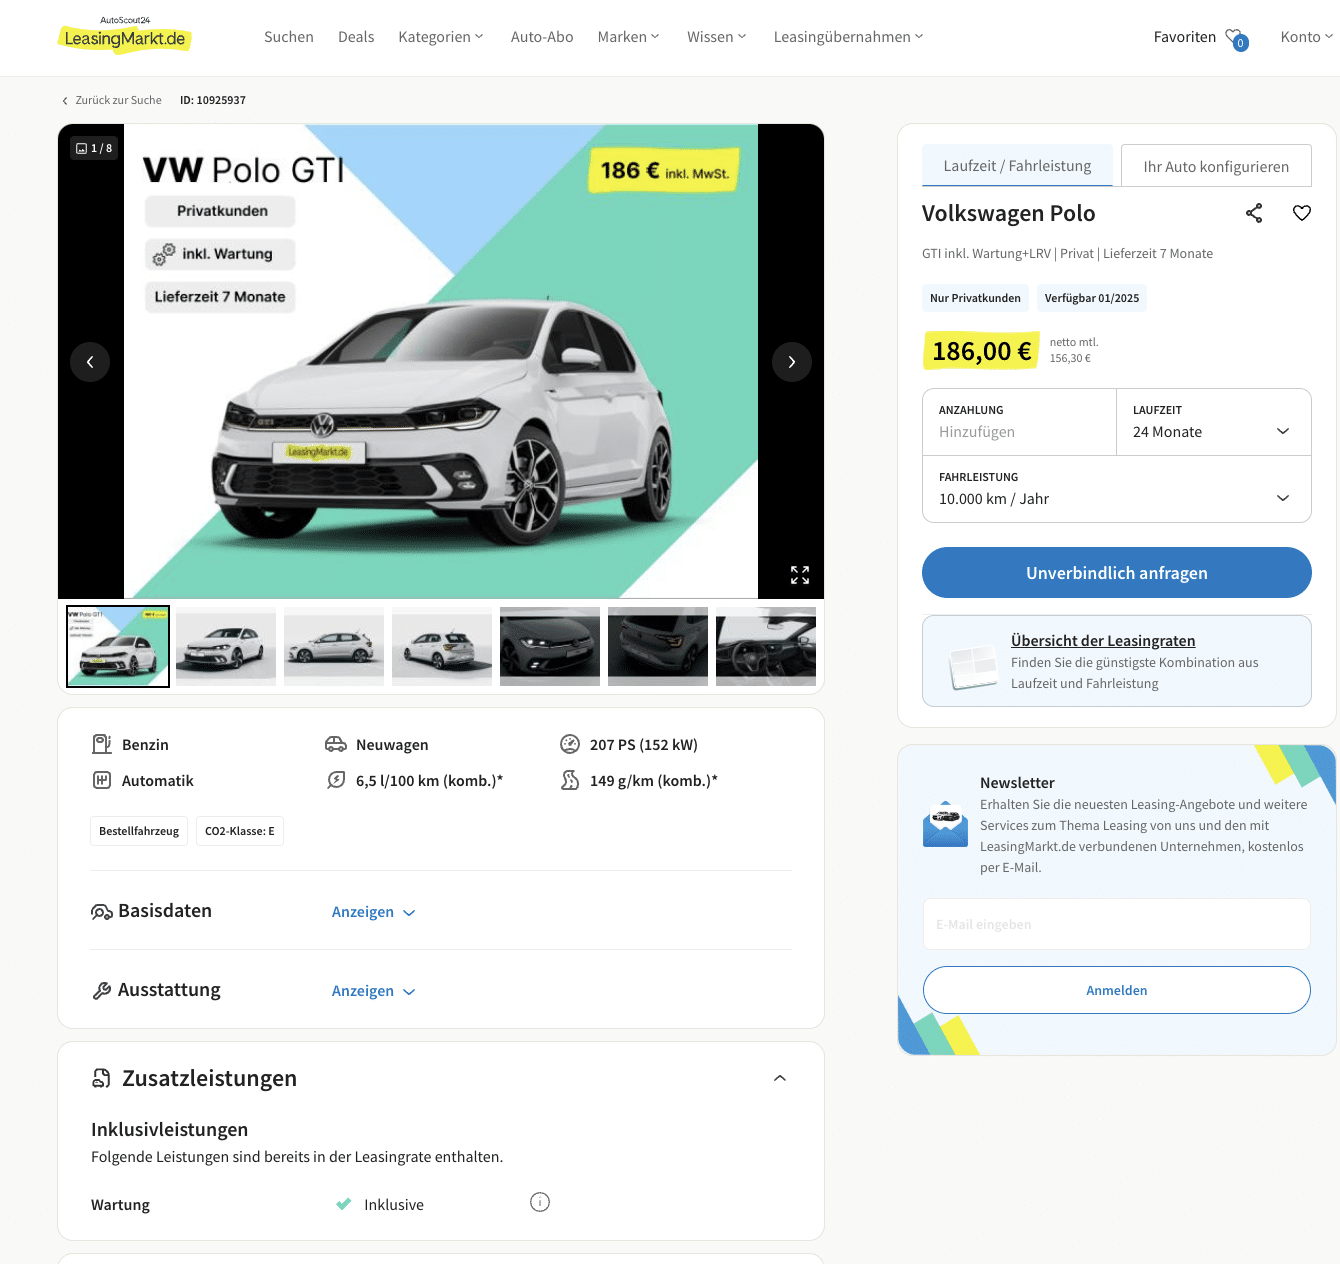This screenshot has height=1264, width=1340.
Task: Click the Newsletter envelope icon
Action: tap(945, 824)
